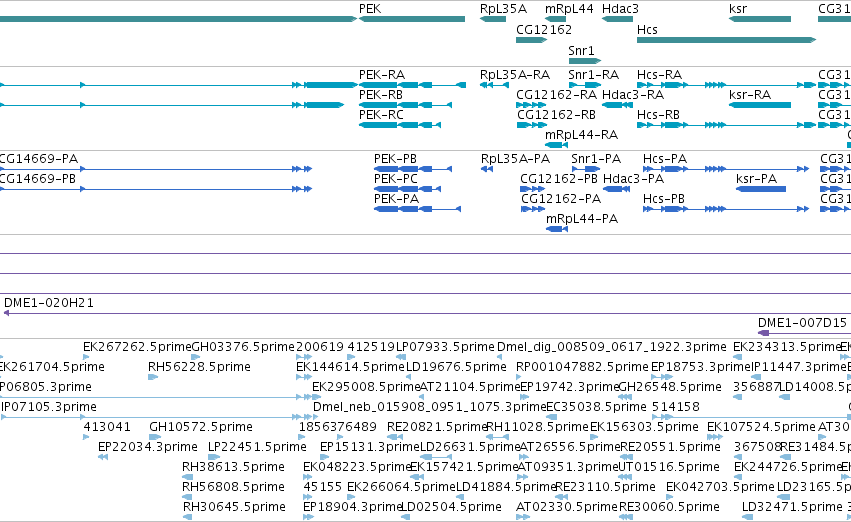Click the mRpL44-PA protein label
This screenshot has height=522, width=851.
pos(582,219)
